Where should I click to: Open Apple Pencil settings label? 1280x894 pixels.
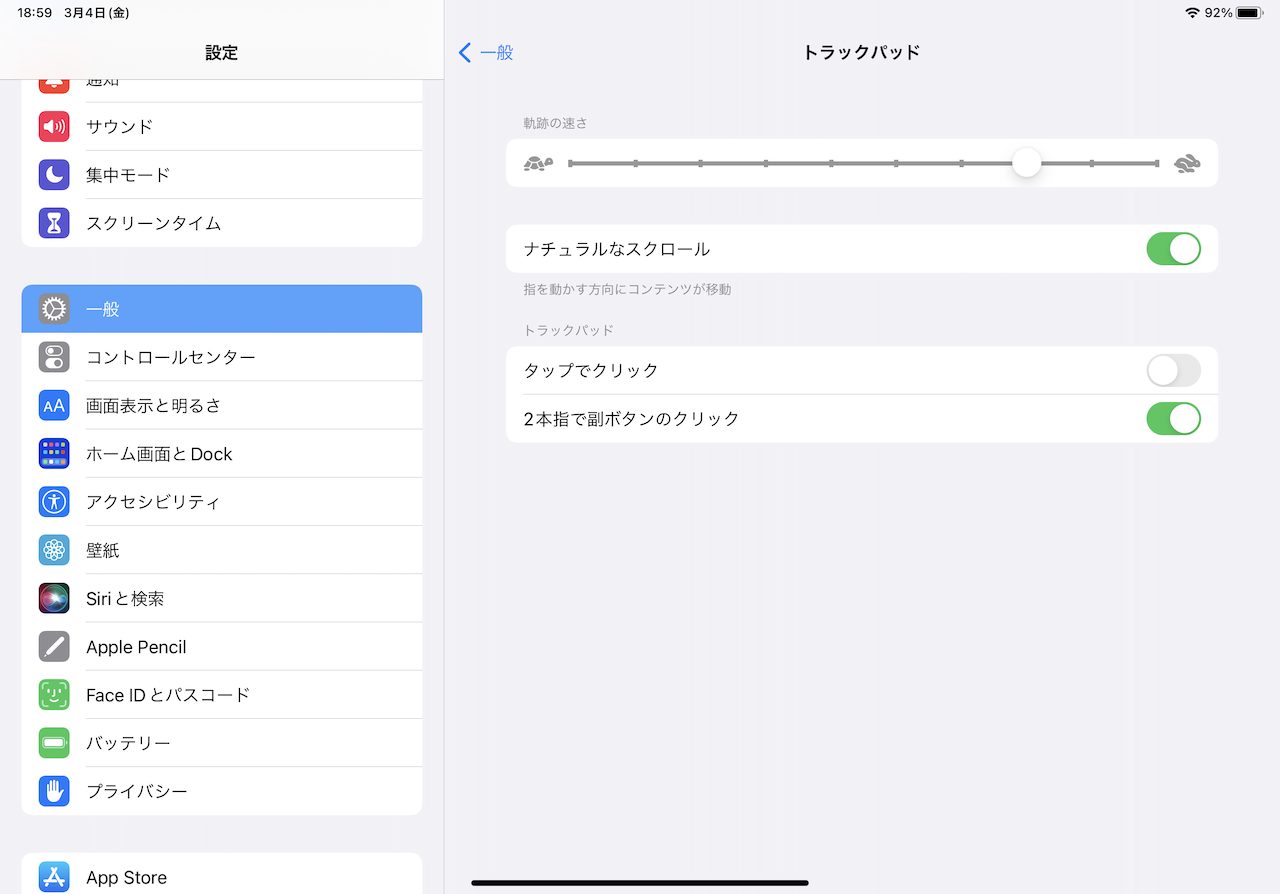136,647
